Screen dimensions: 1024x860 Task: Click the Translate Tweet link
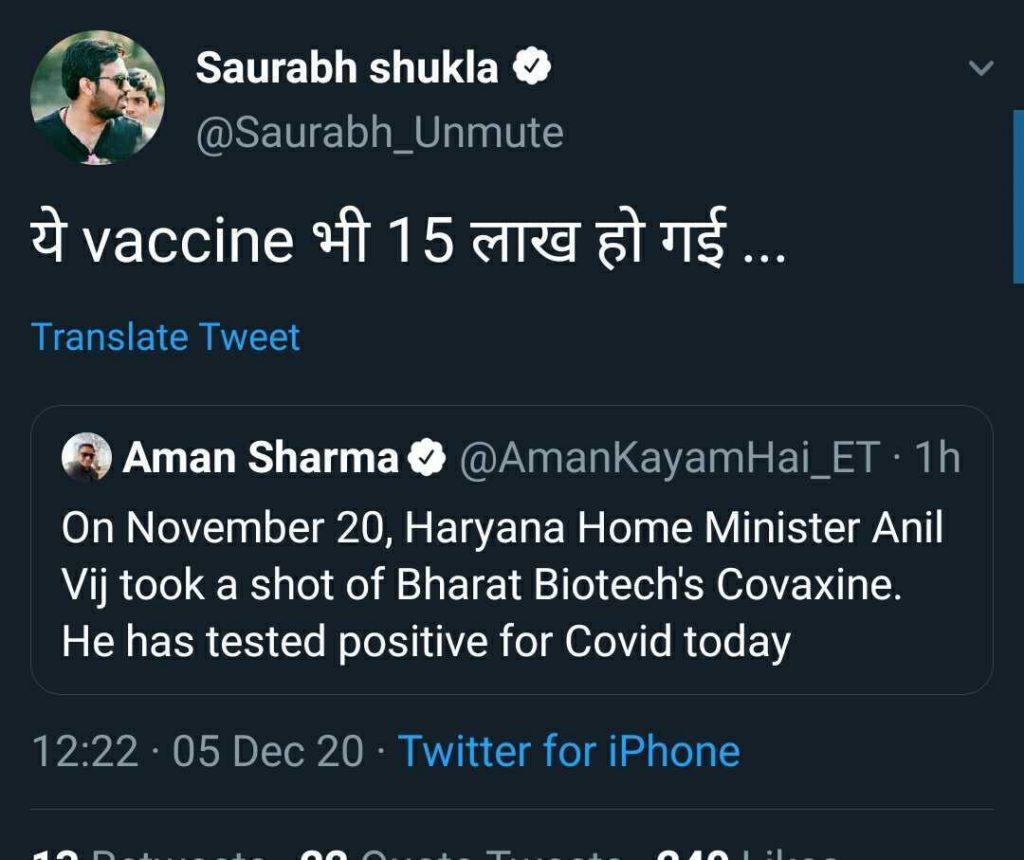(x=165, y=337)
